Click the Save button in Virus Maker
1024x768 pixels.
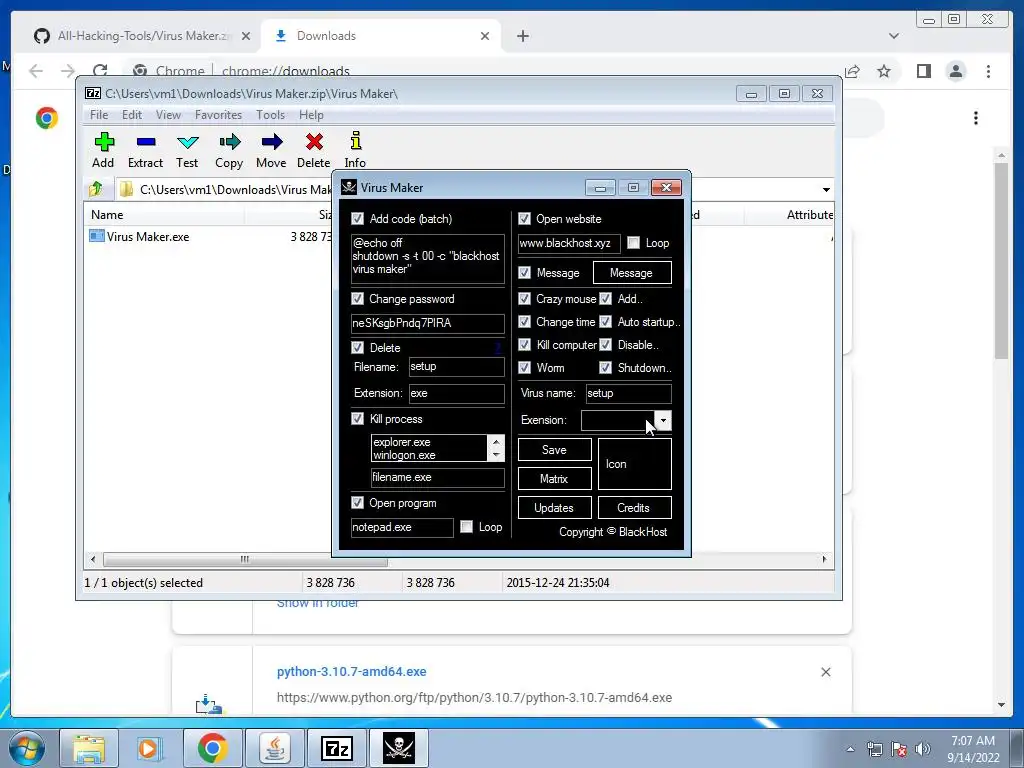point(554,450)
